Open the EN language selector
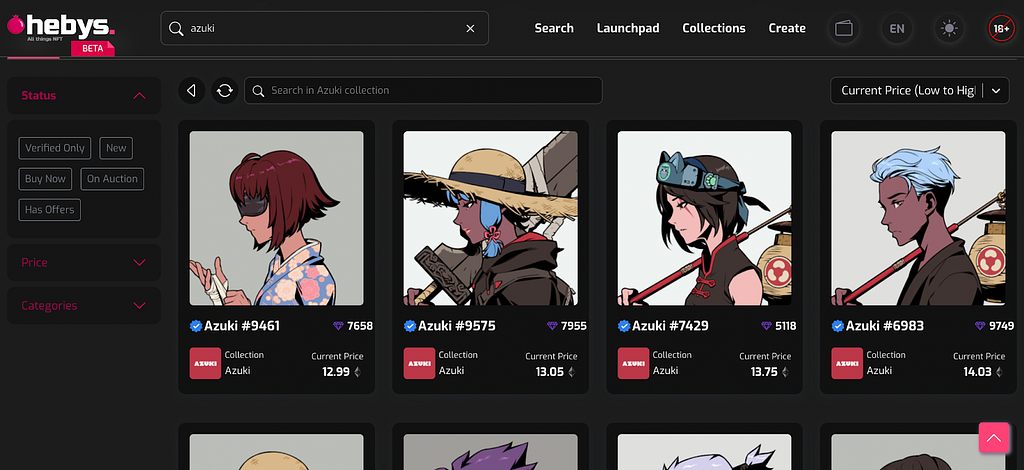 pyautogui.click(x=897, y=29)
